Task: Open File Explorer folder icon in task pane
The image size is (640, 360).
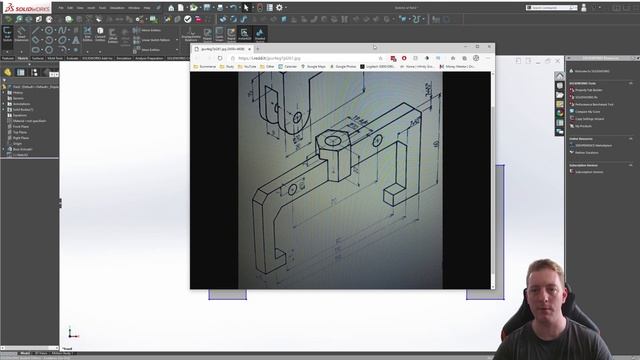Action: point(560,95)
